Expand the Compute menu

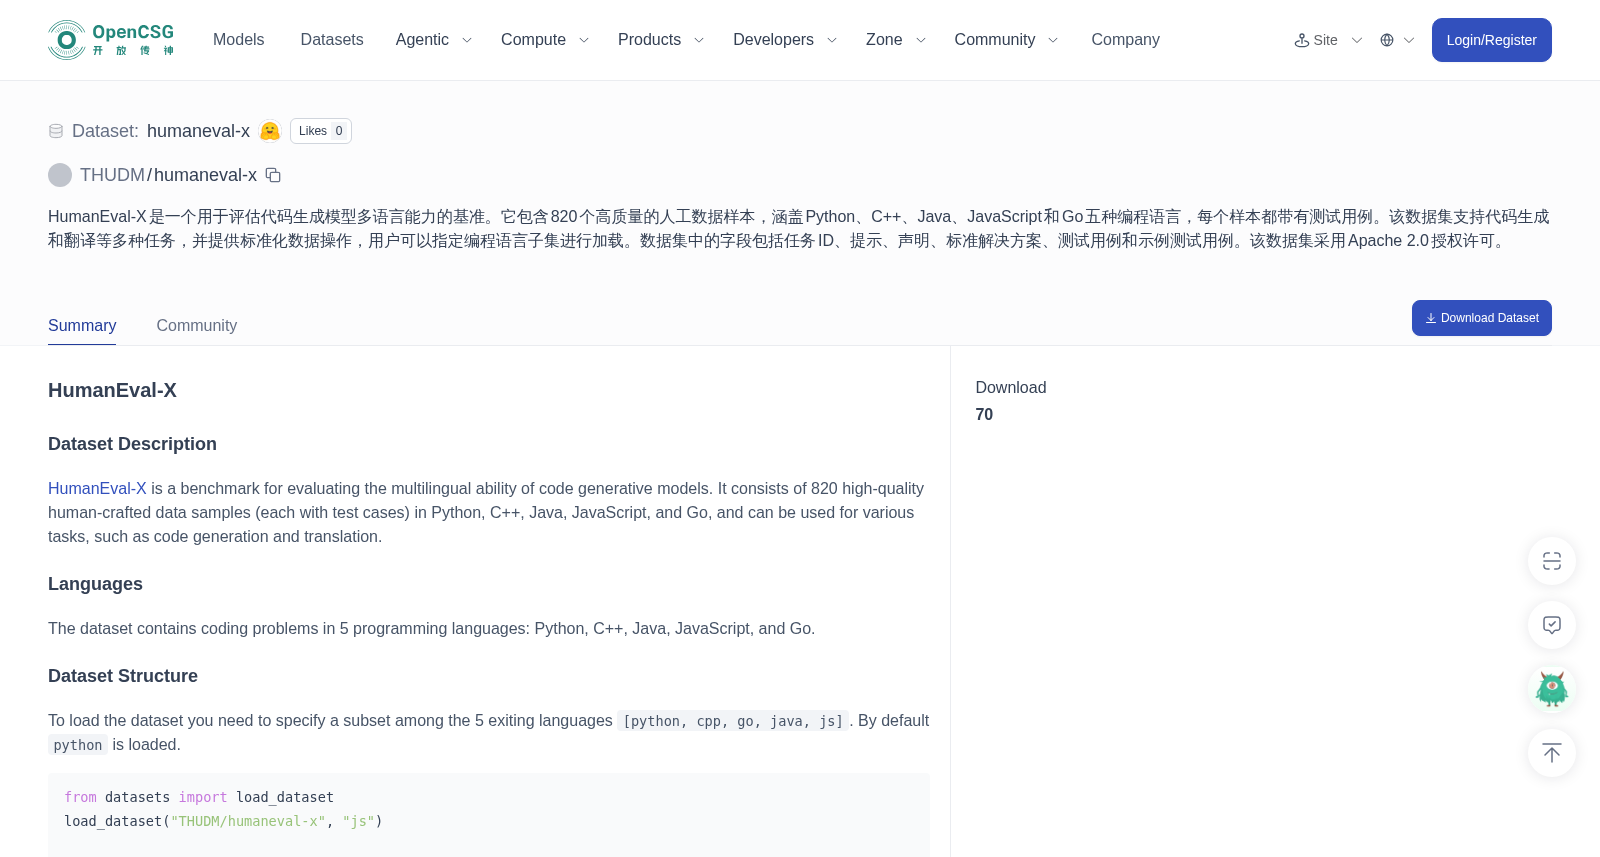click(x=544, y=40)
